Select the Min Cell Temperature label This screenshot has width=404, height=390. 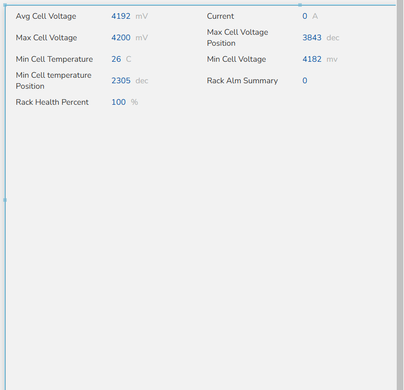pyautogui.click(x=54, y=59)
